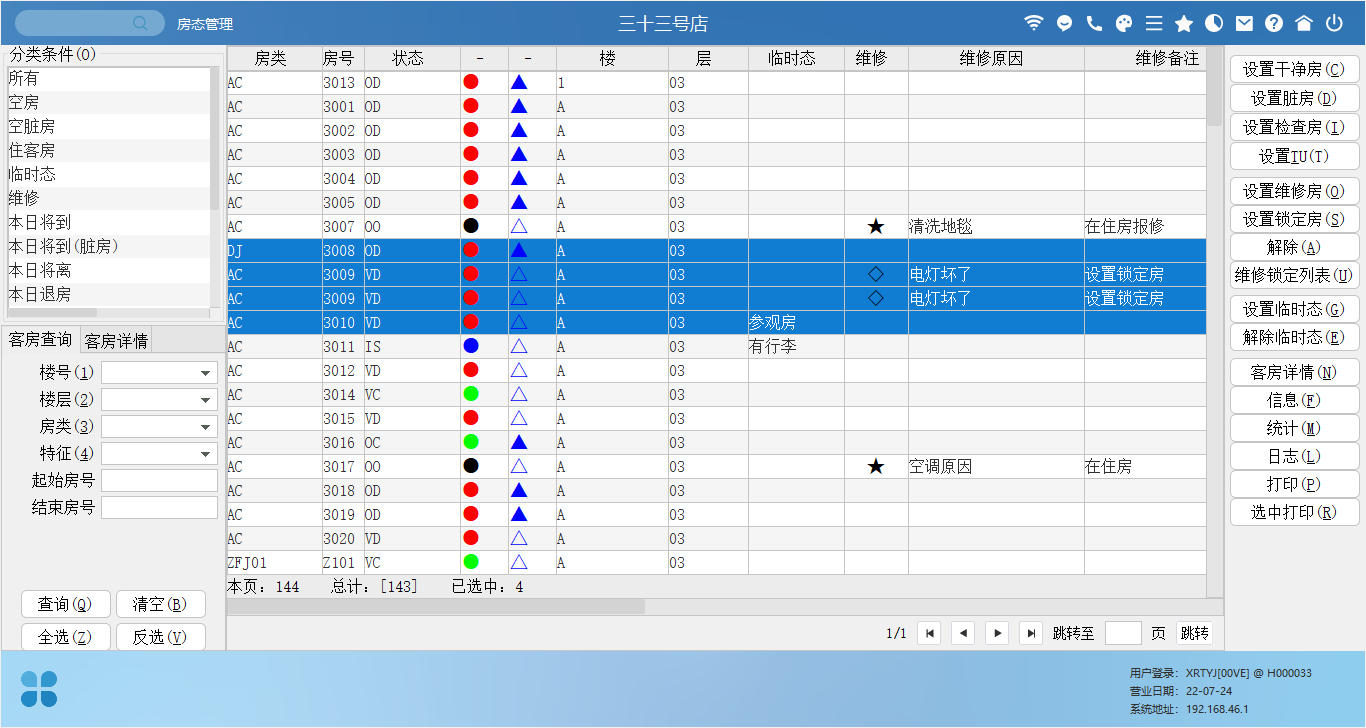Viewport: 1366px width, 728px height.
Task: Click the Wi-Fi network status icon
Action: [x=1034, y=23]
